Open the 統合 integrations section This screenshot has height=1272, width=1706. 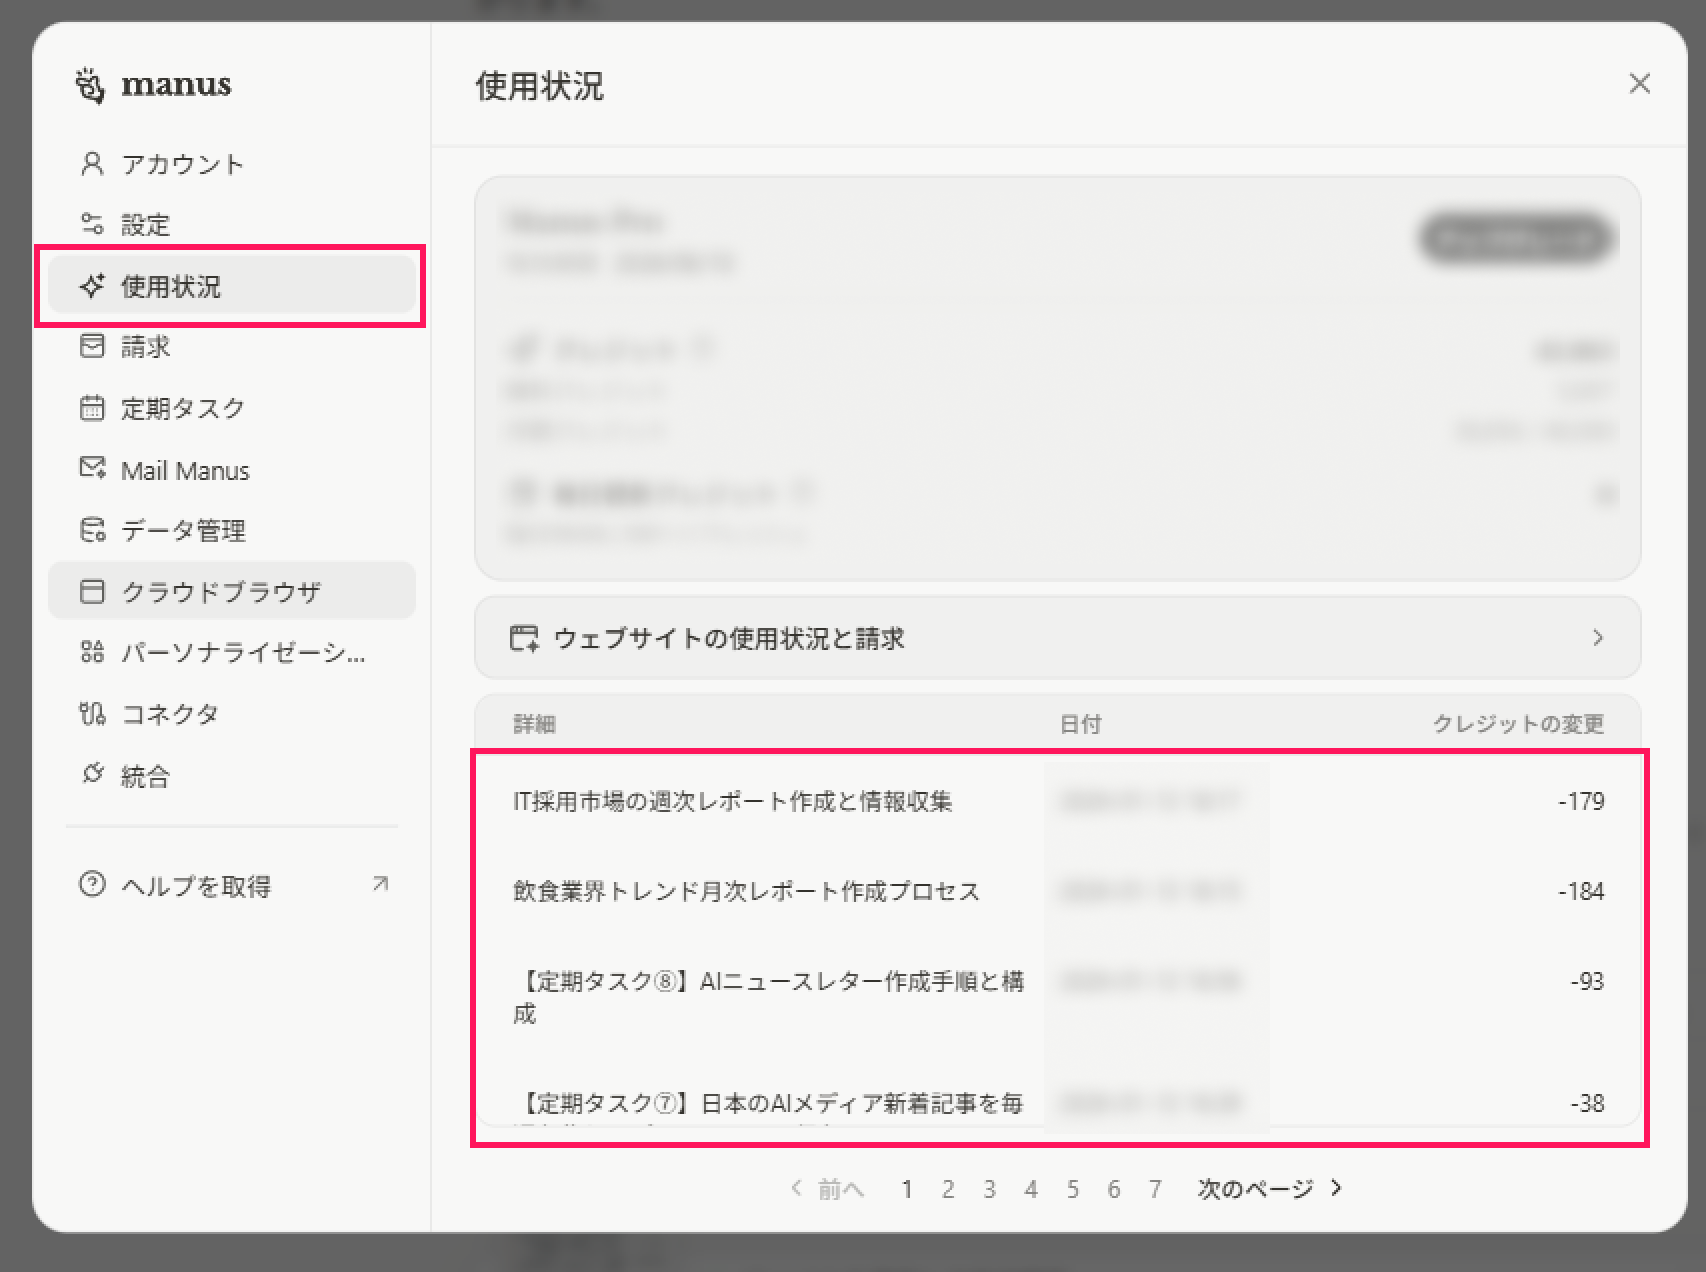click(145, 776)
